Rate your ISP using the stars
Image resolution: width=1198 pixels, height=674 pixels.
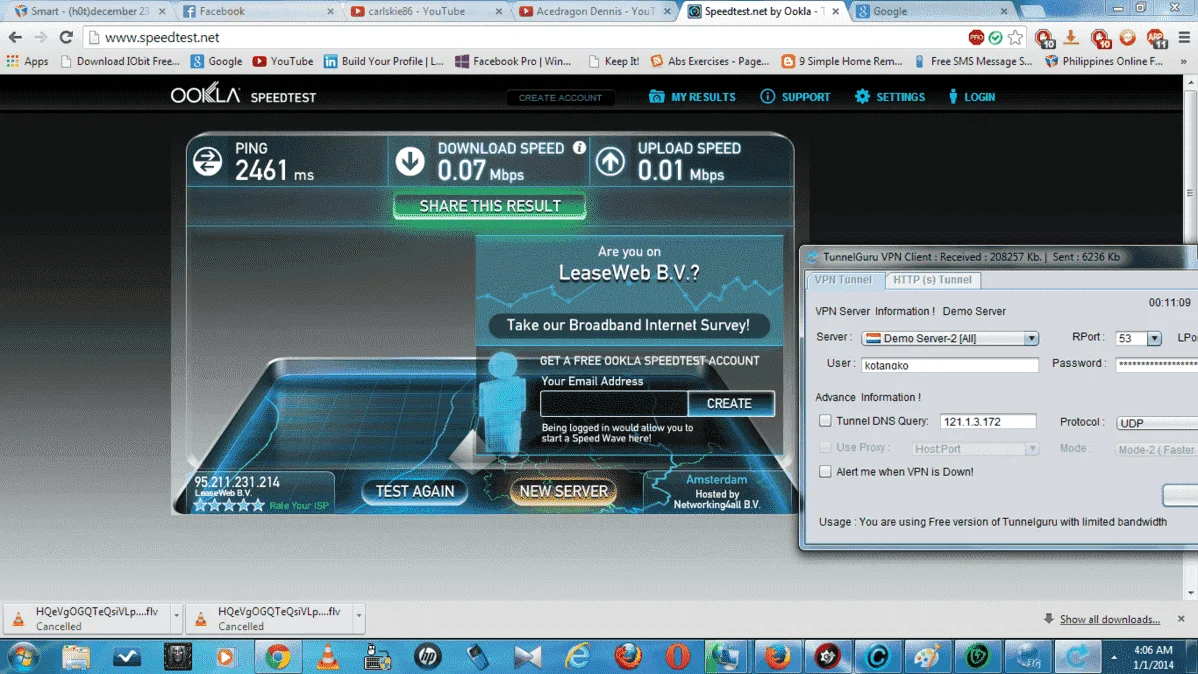point(229,505)
